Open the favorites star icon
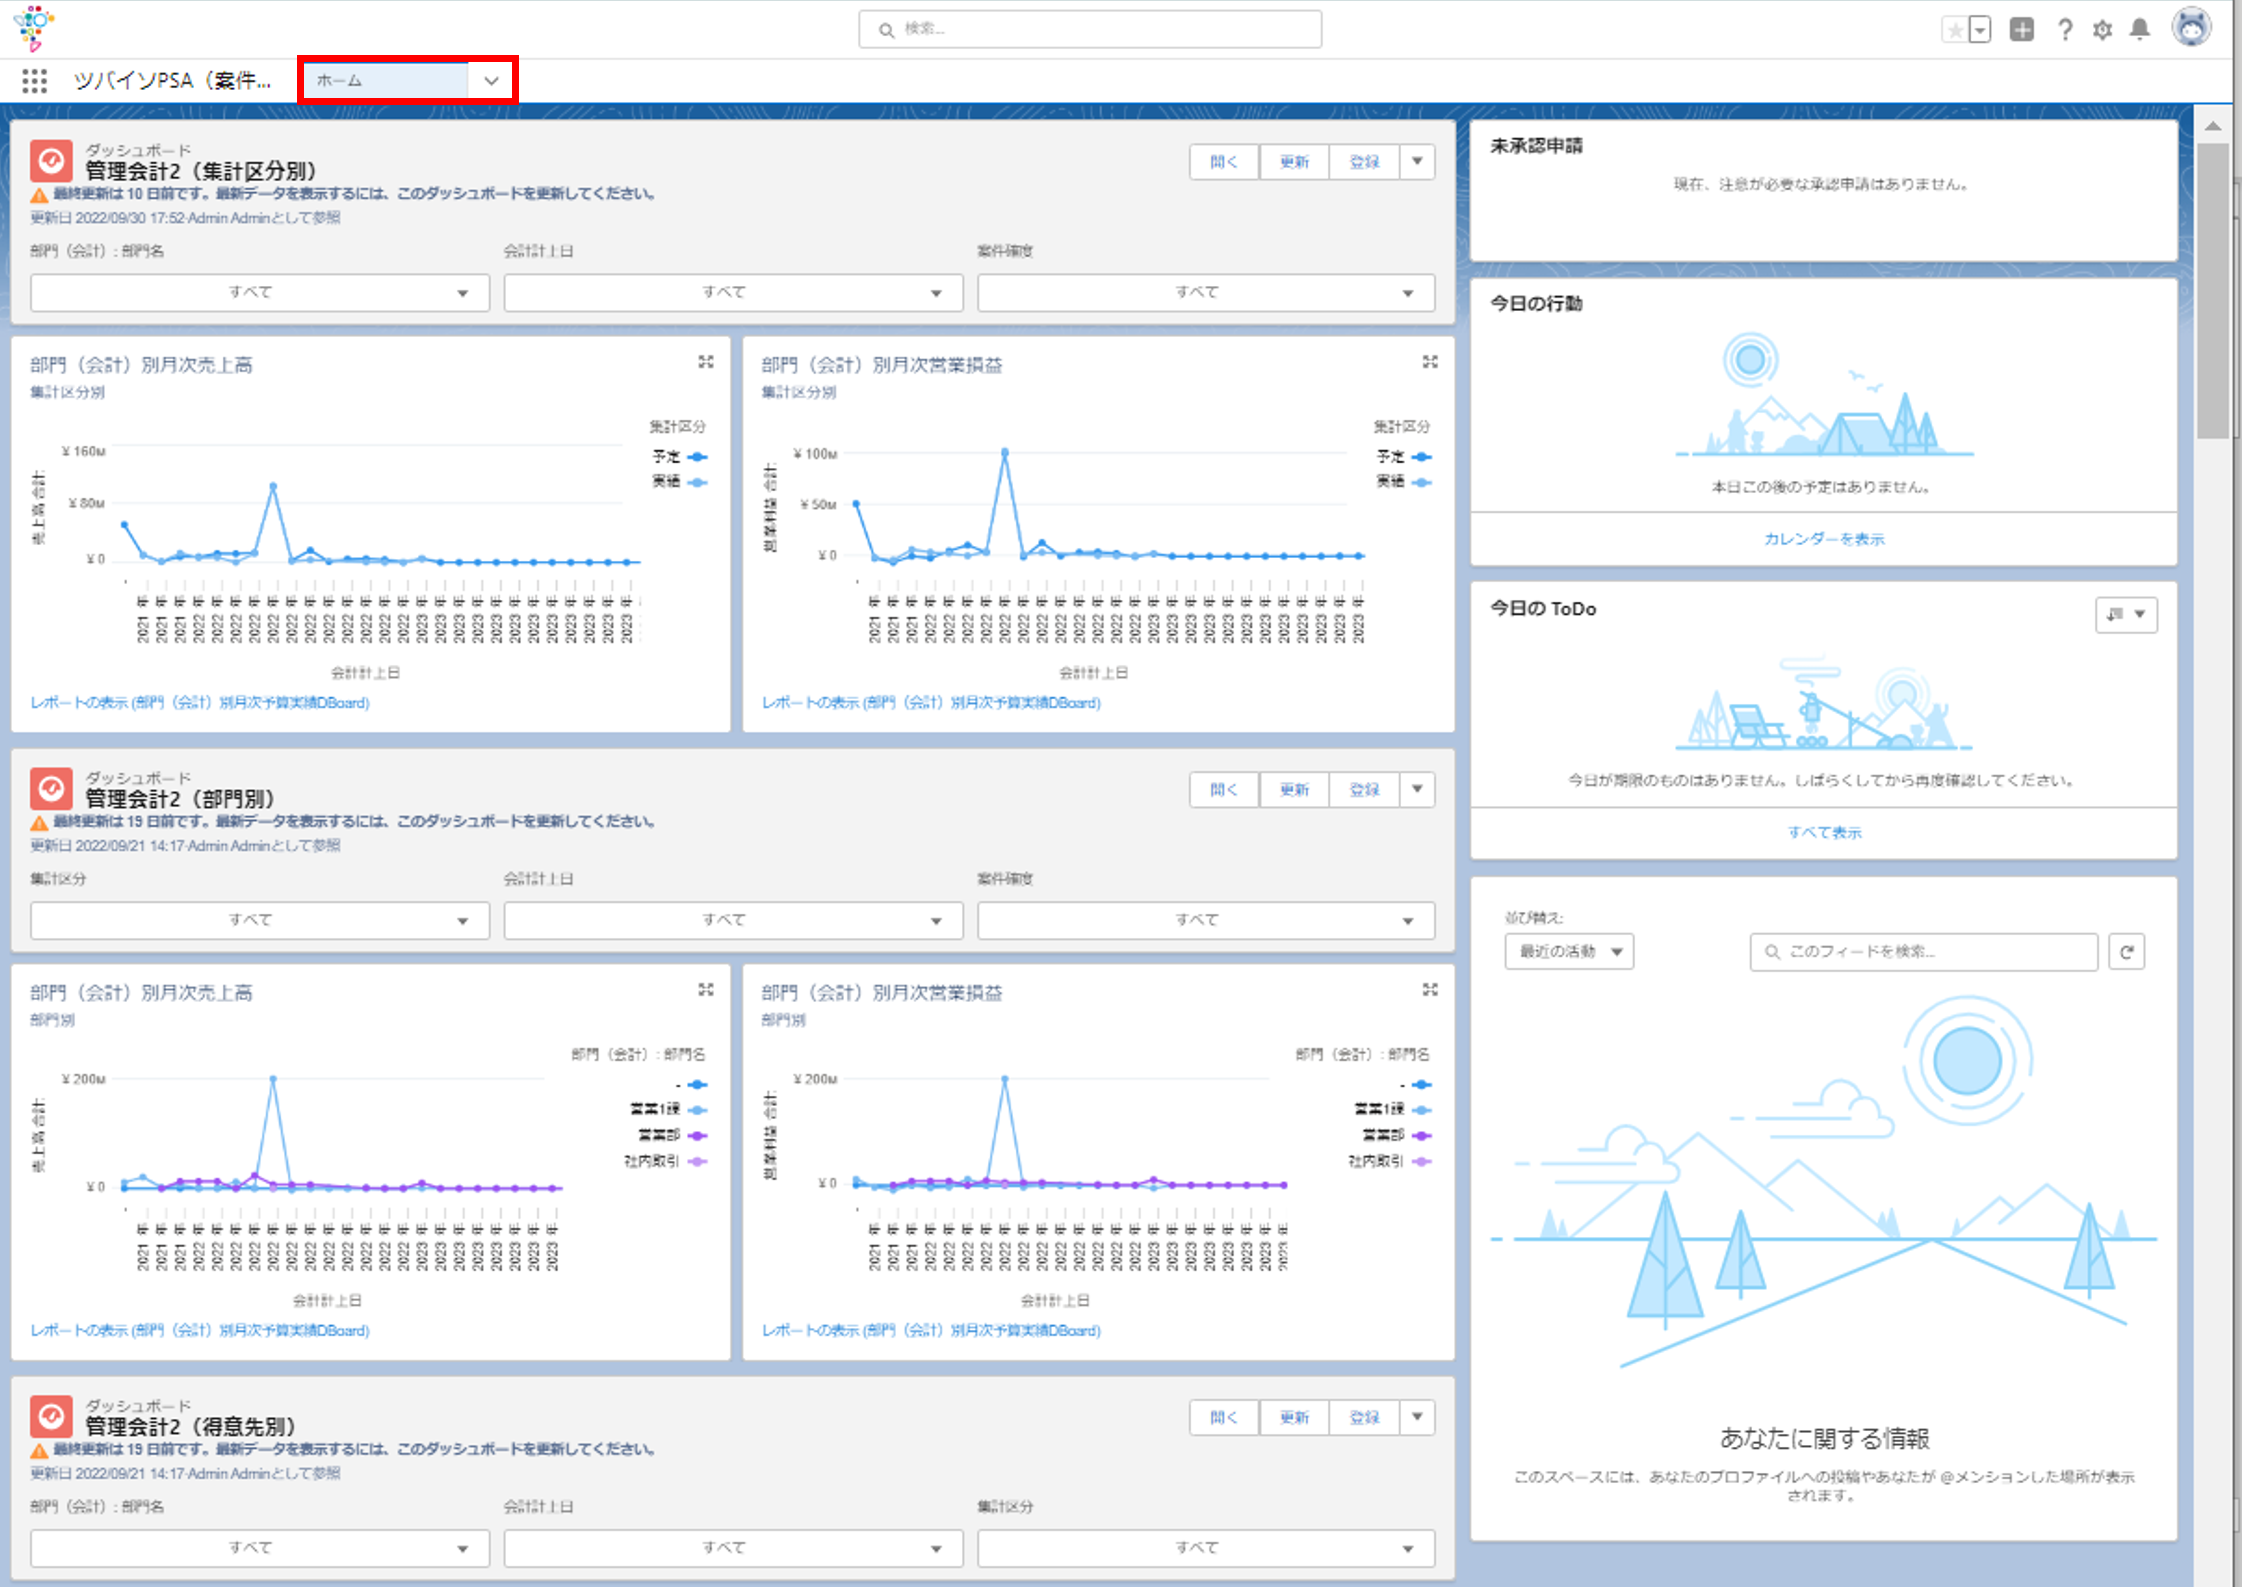The height and width of the screenshot is (1587, 2242). (x=1954, y=30)
